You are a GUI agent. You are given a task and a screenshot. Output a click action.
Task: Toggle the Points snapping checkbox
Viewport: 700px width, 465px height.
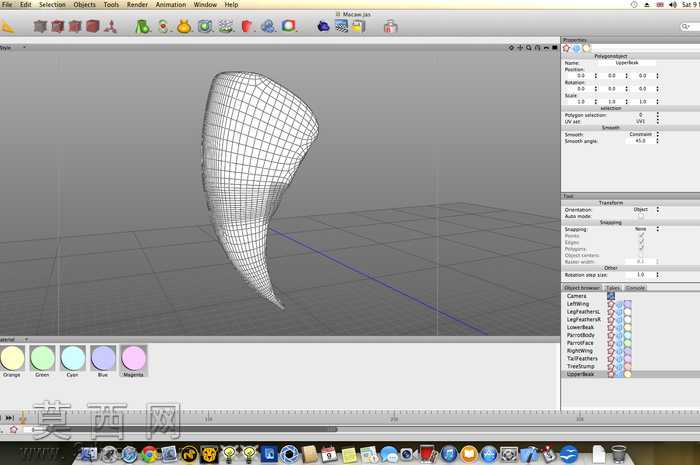click(x=641, y=236)
